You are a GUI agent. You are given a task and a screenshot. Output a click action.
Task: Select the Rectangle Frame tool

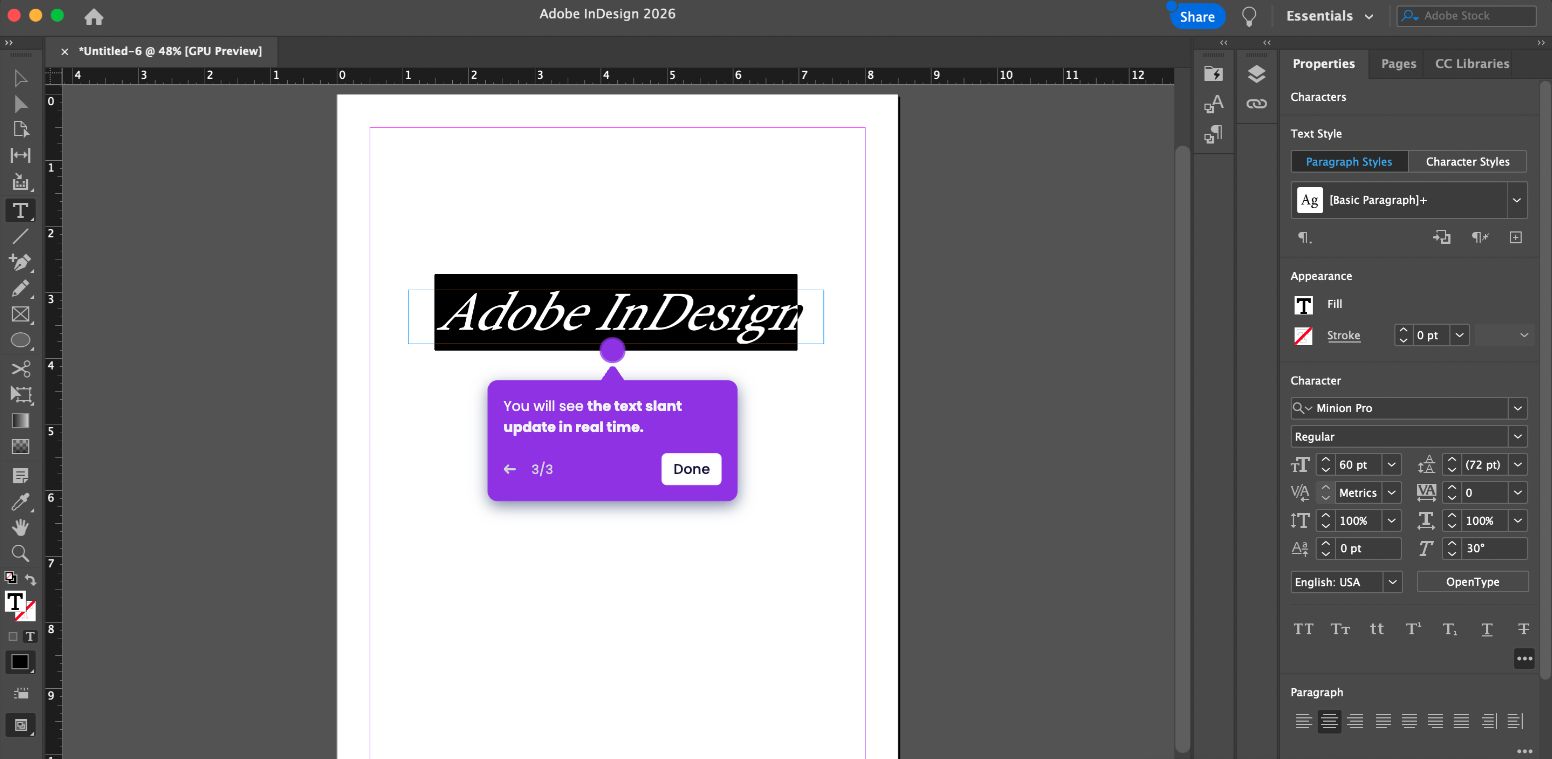[20, 314]
